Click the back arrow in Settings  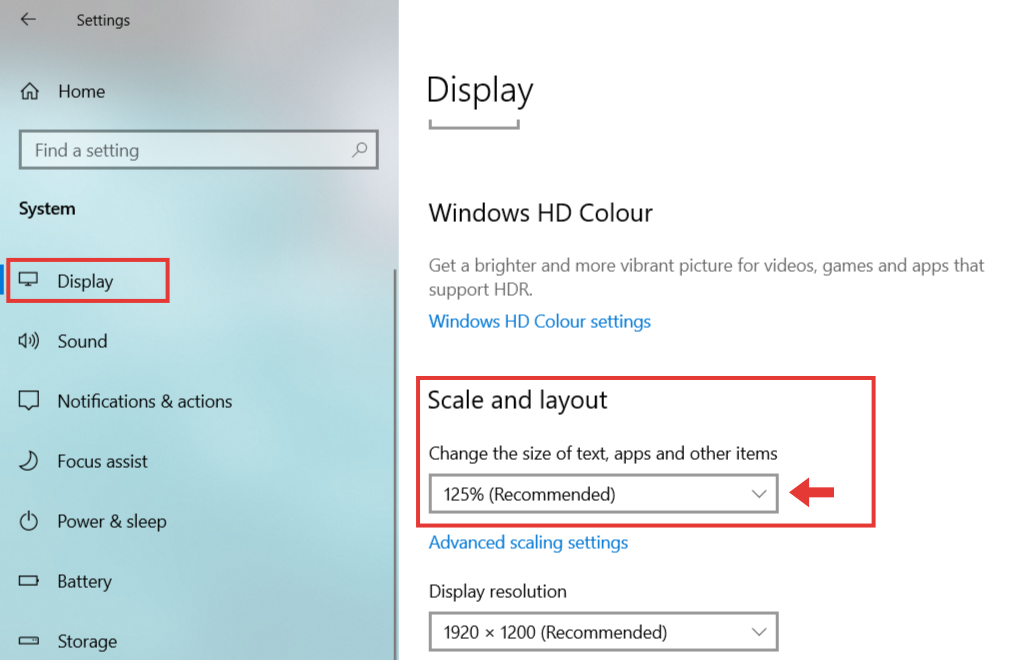pos(28,20)
